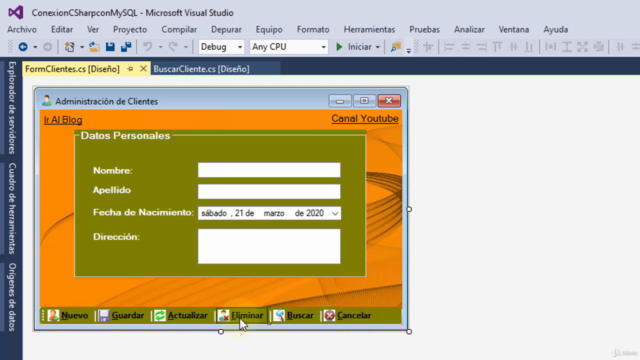640x360 pixels.
Task: Close the FormClientes.cs [Diseño] tab
Action: point(143,69)
